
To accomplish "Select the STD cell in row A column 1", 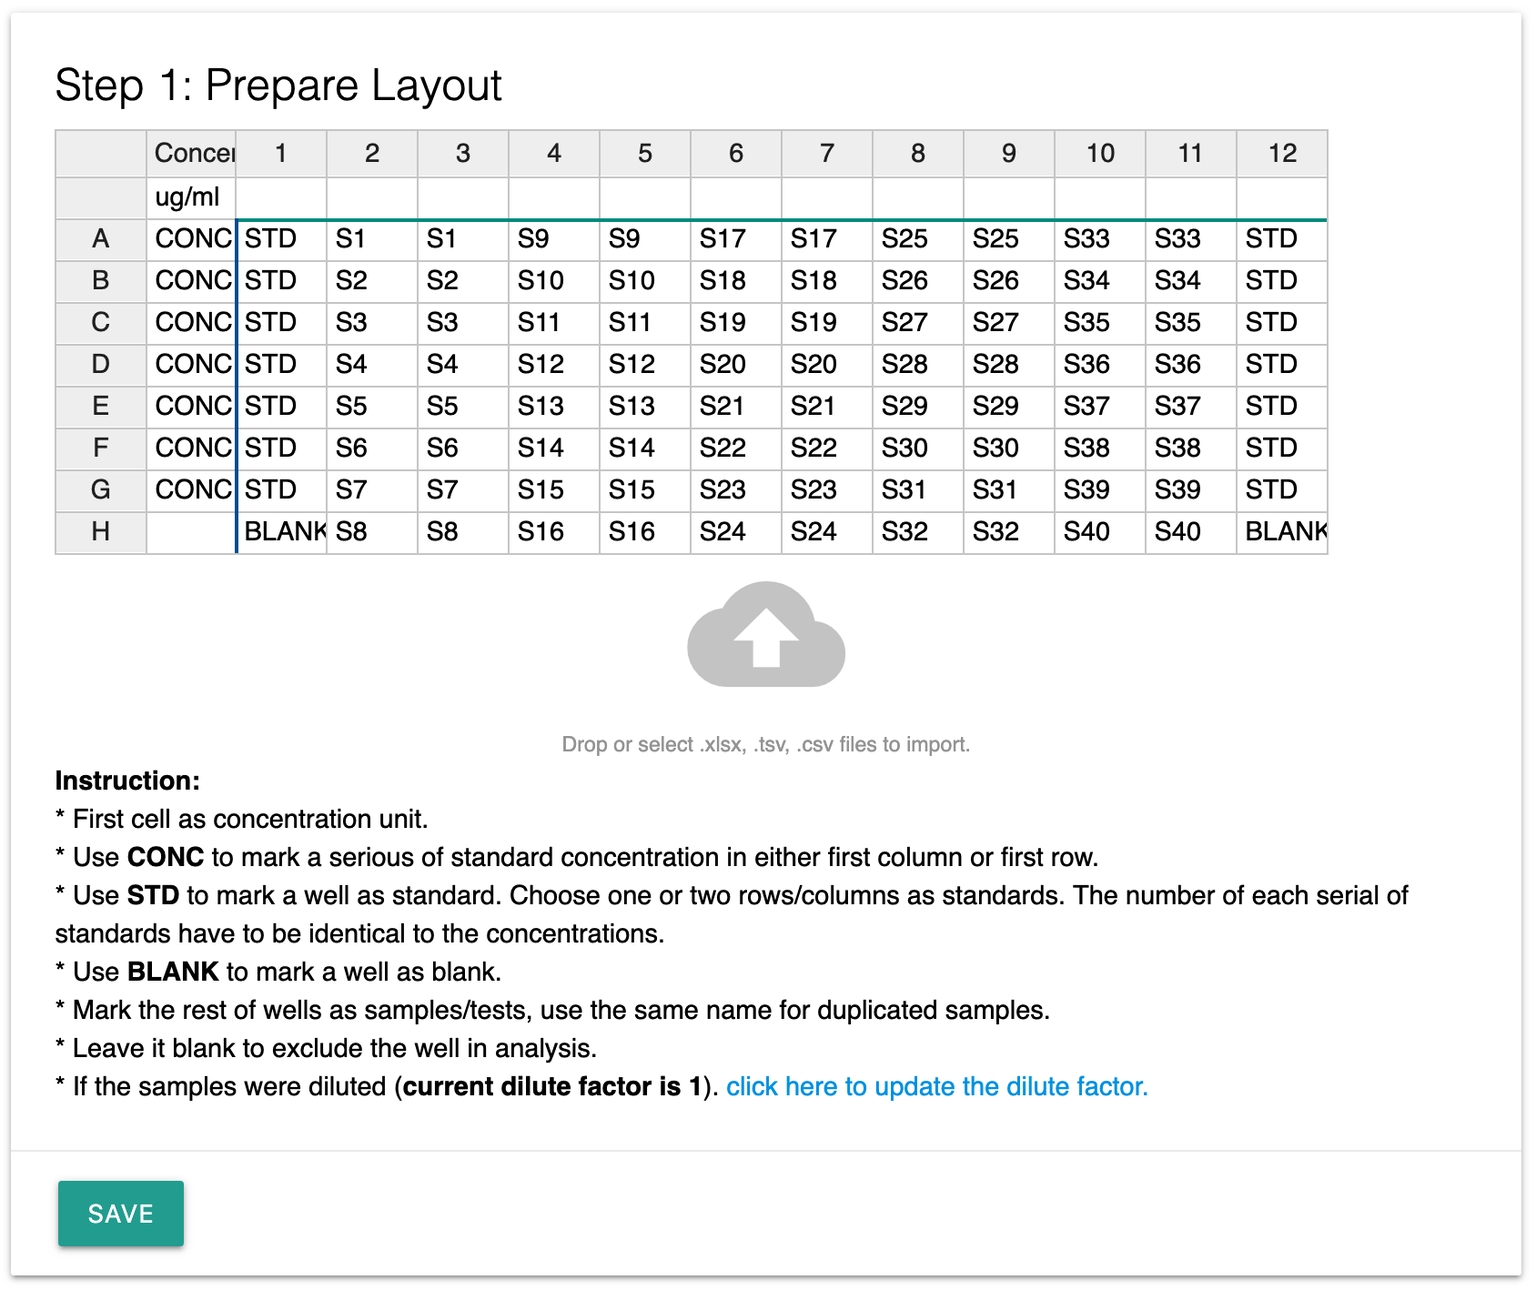I will coord(281,239).
